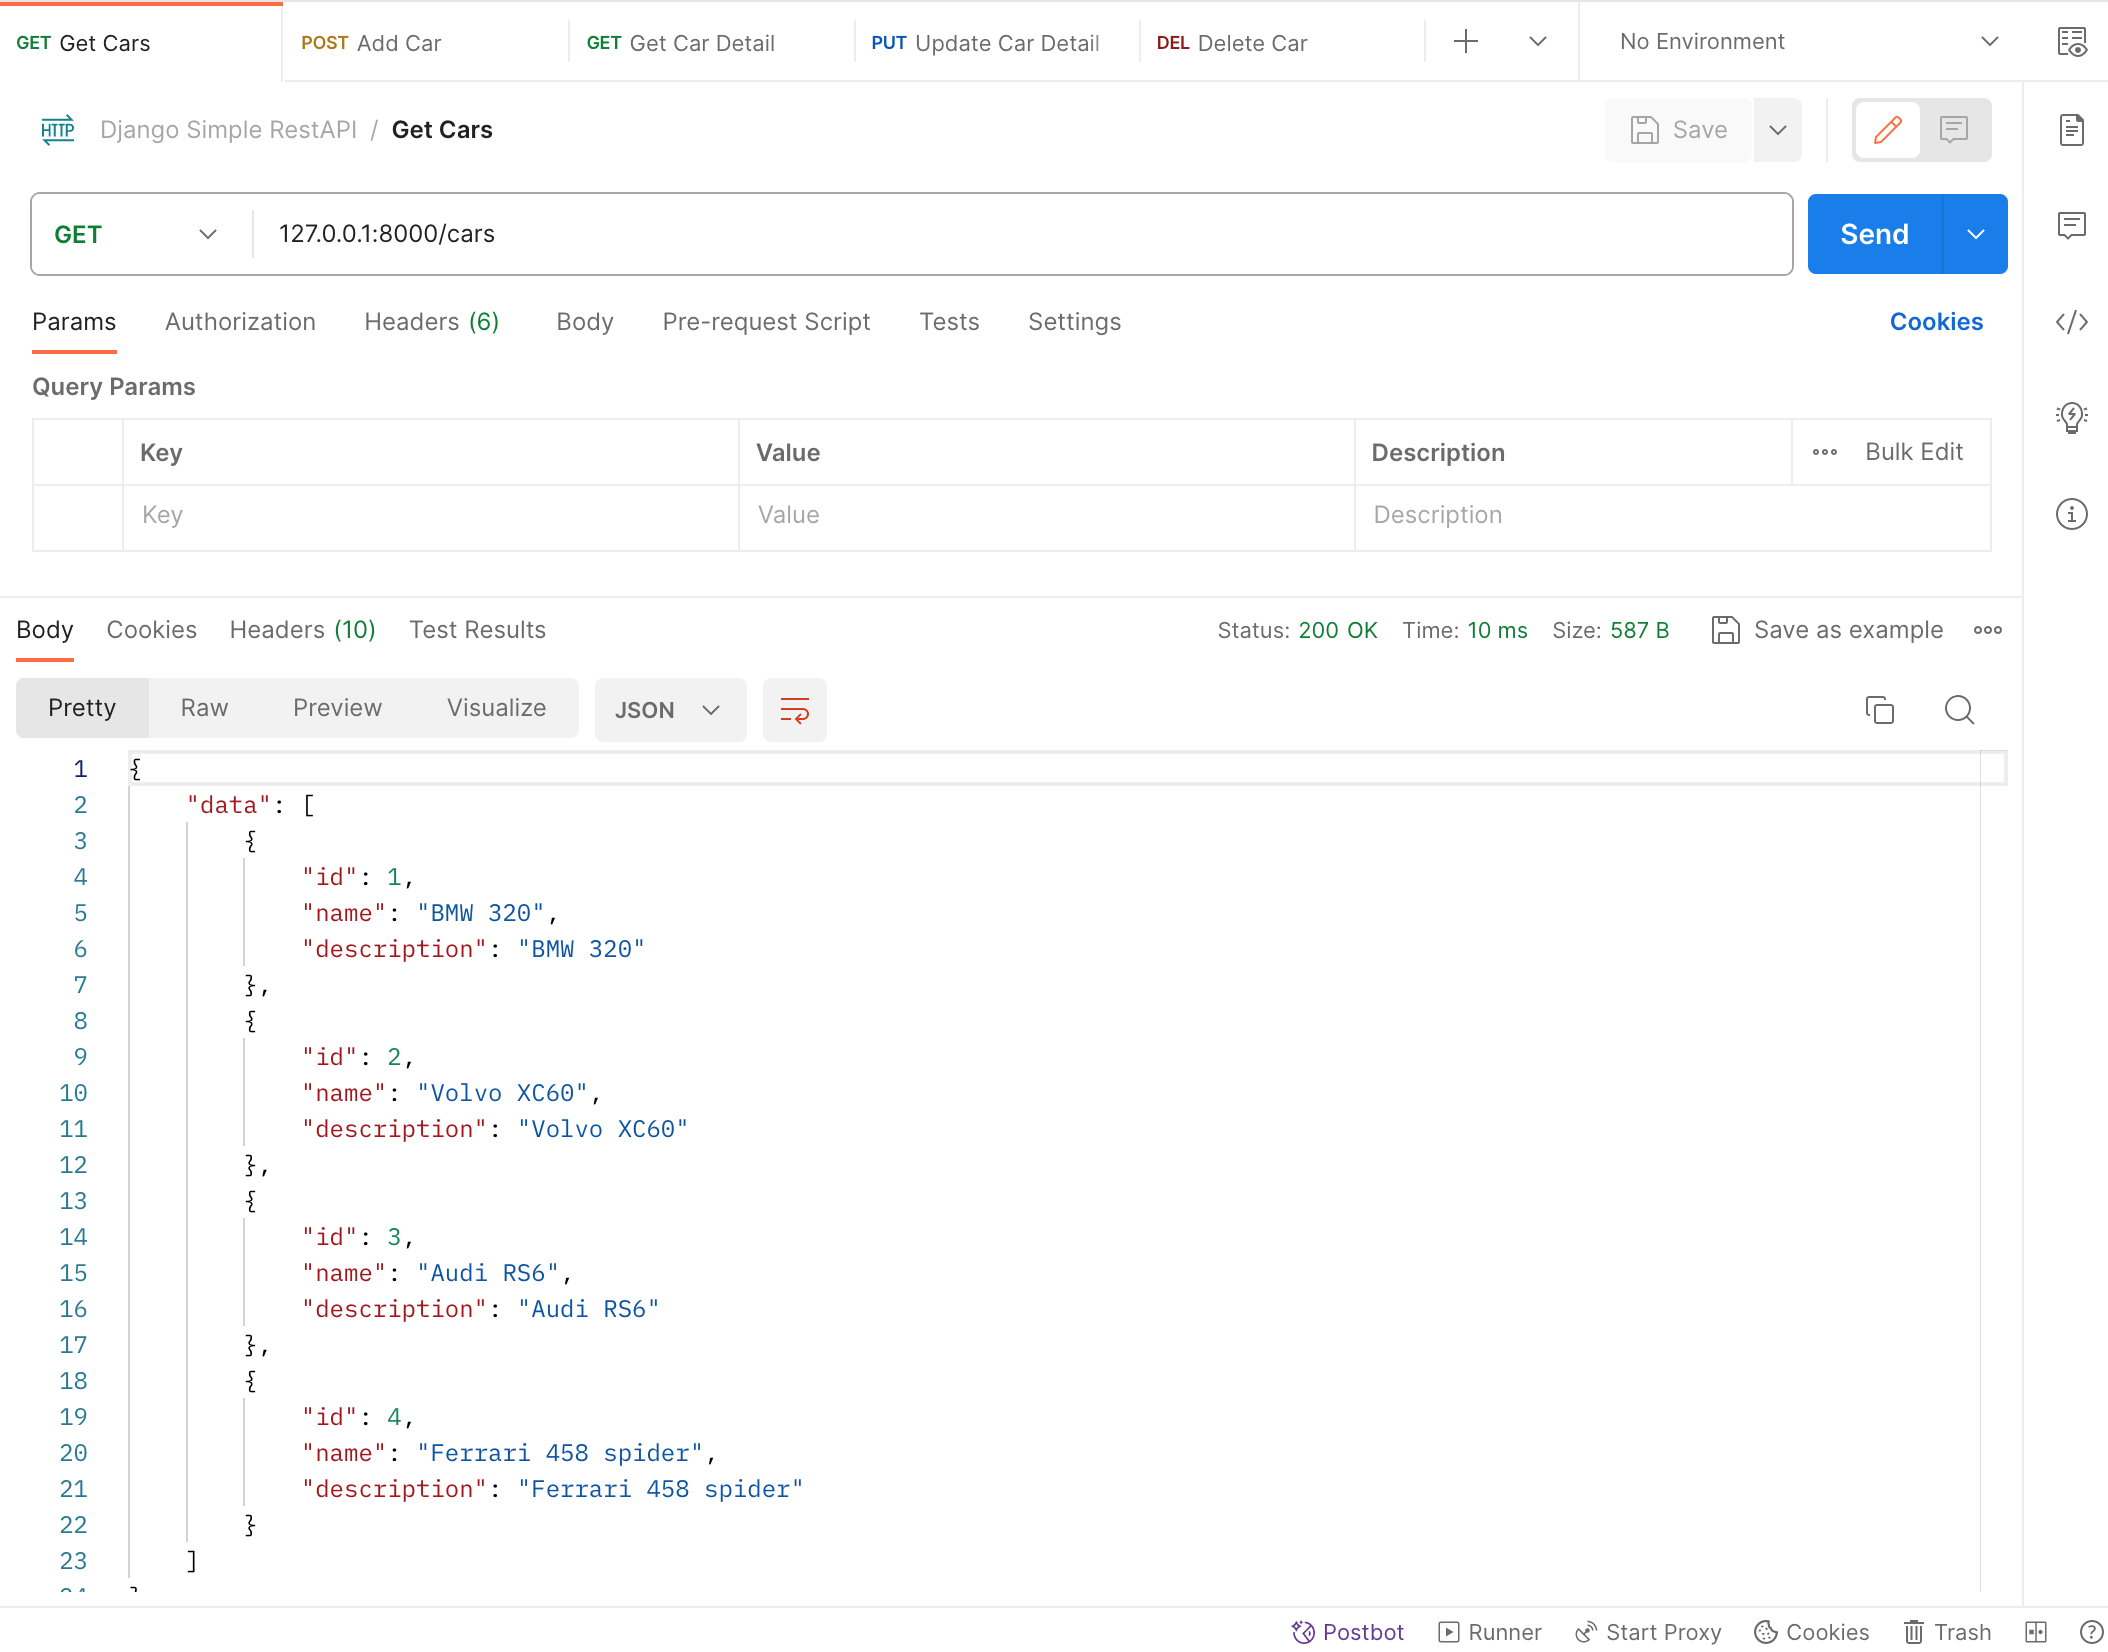The height and width of the screenshot is (1652, 2108).
Task: Copy the response body with the copy icon
Action: click(1879, 710)
